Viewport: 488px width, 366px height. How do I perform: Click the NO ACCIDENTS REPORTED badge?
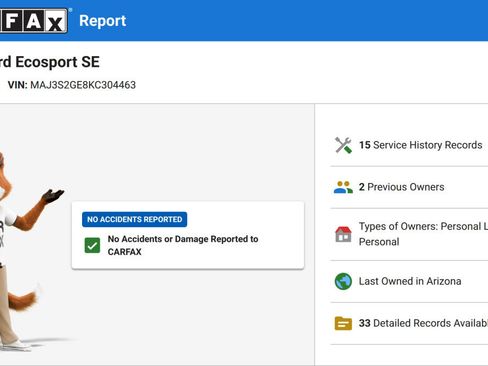(x=134, y=219)
